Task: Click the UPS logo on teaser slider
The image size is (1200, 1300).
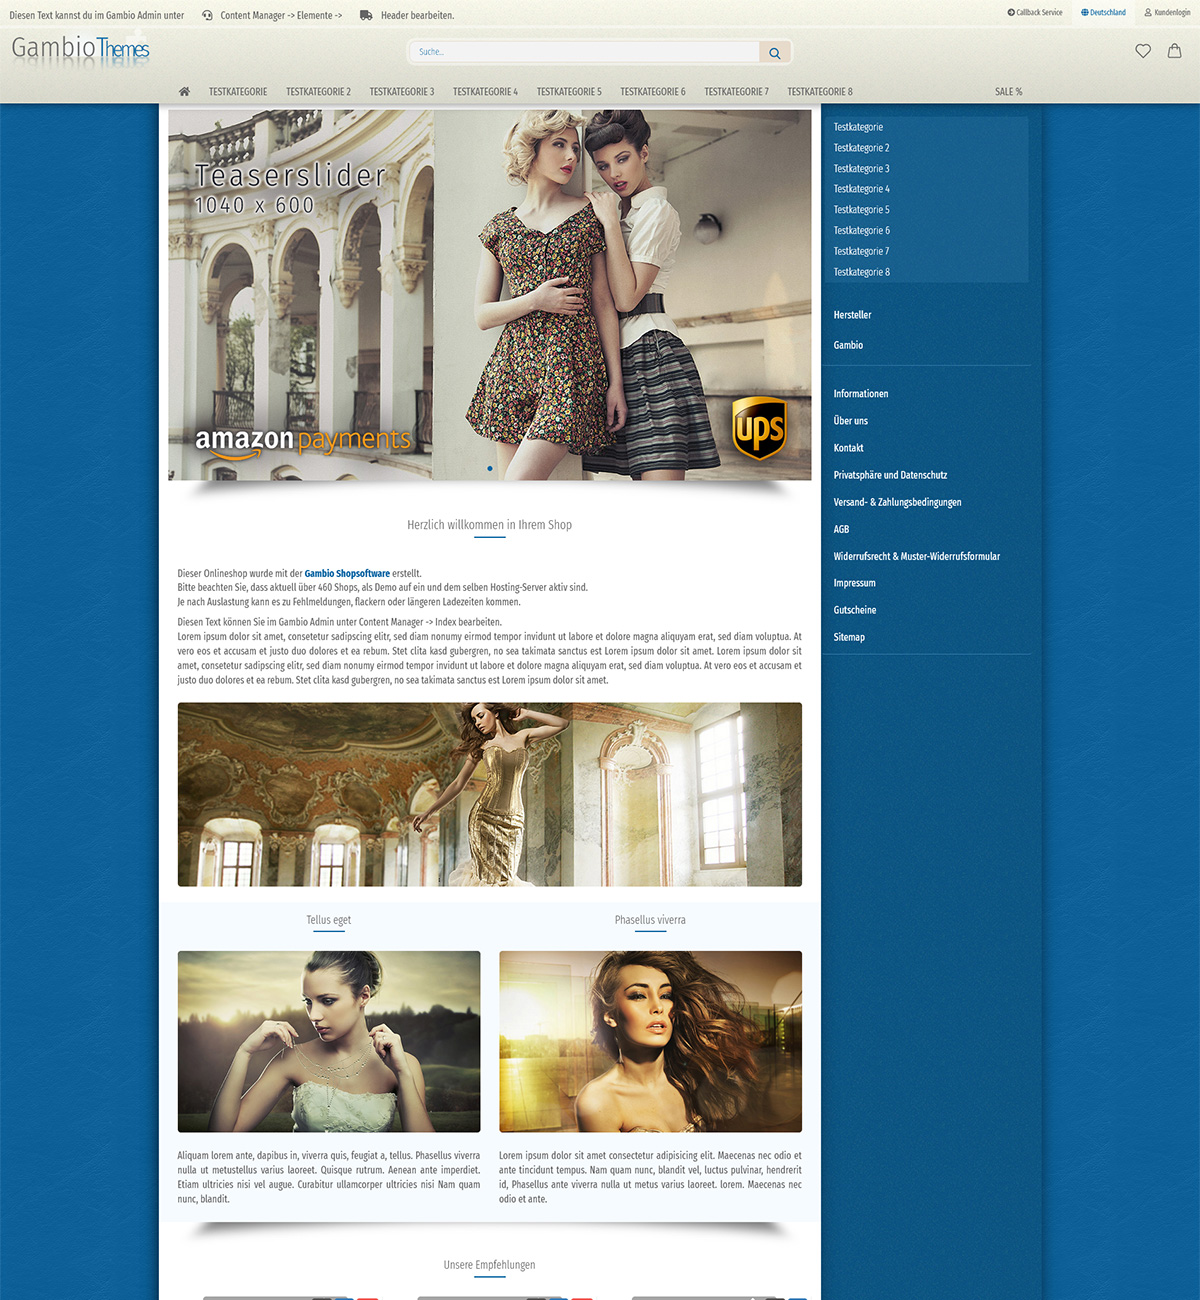Action: pyautogui.click(x=759, y=428)
